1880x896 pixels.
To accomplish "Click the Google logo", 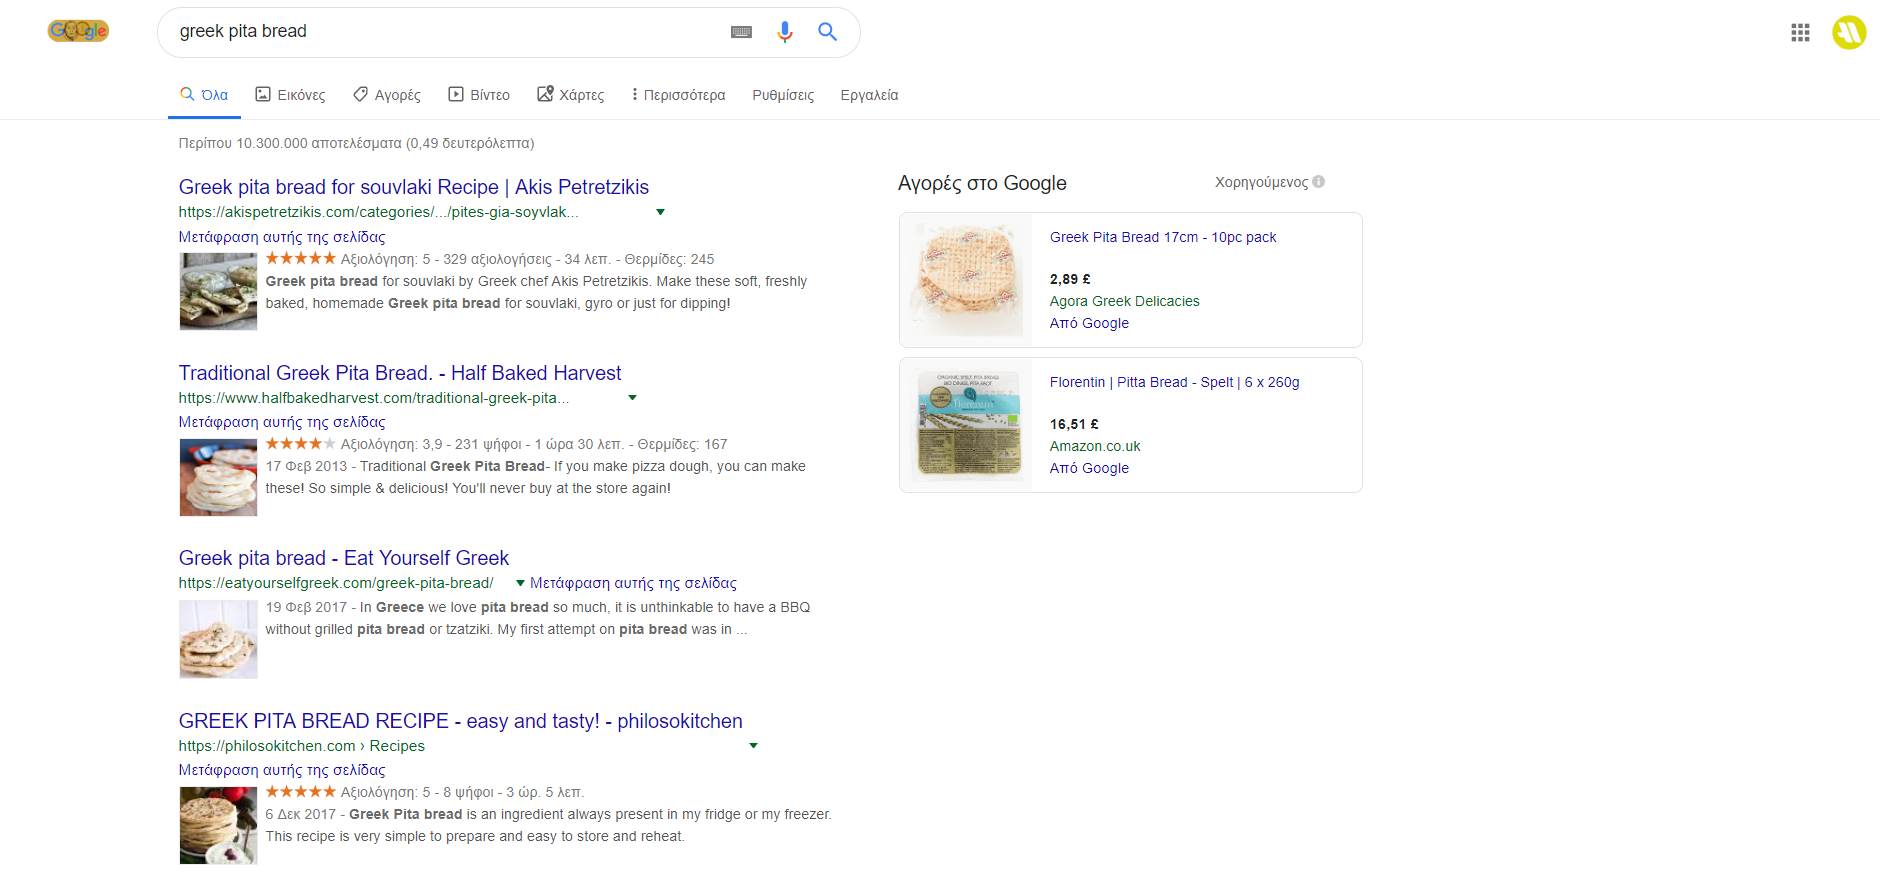I will [x=78, y=31].
